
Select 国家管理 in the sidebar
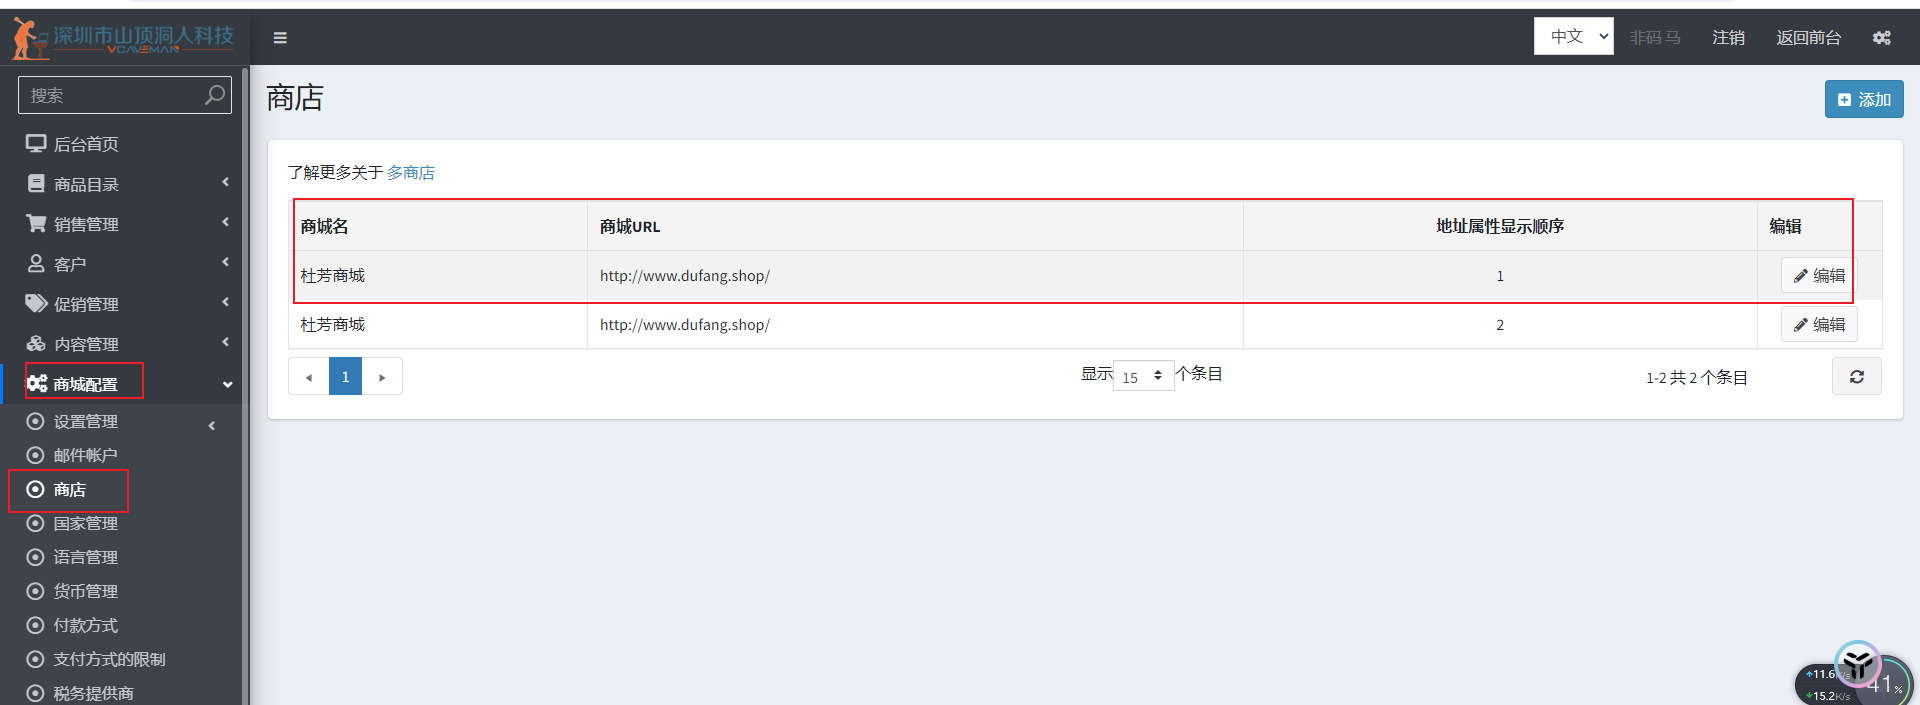85,523
